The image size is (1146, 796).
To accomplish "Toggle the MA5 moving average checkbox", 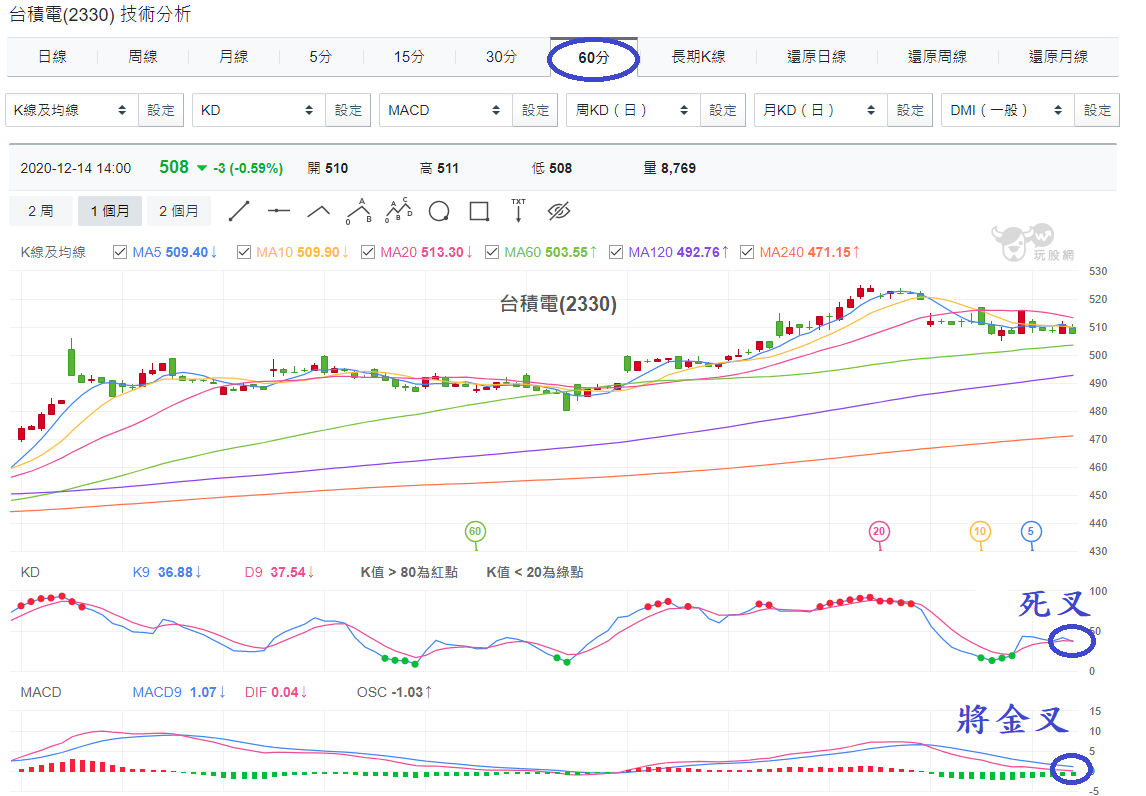I will [120, 252].
